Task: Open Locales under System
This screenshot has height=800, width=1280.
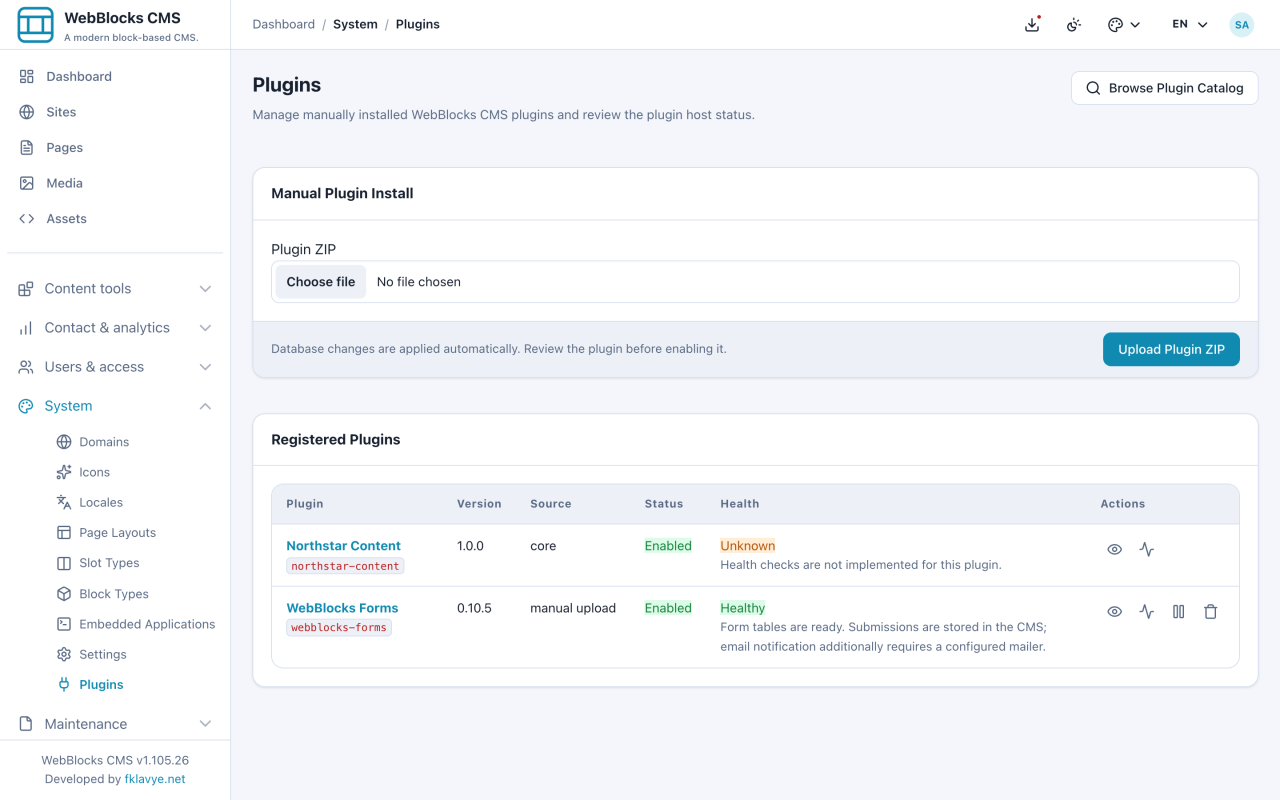Action: [135, 502]
